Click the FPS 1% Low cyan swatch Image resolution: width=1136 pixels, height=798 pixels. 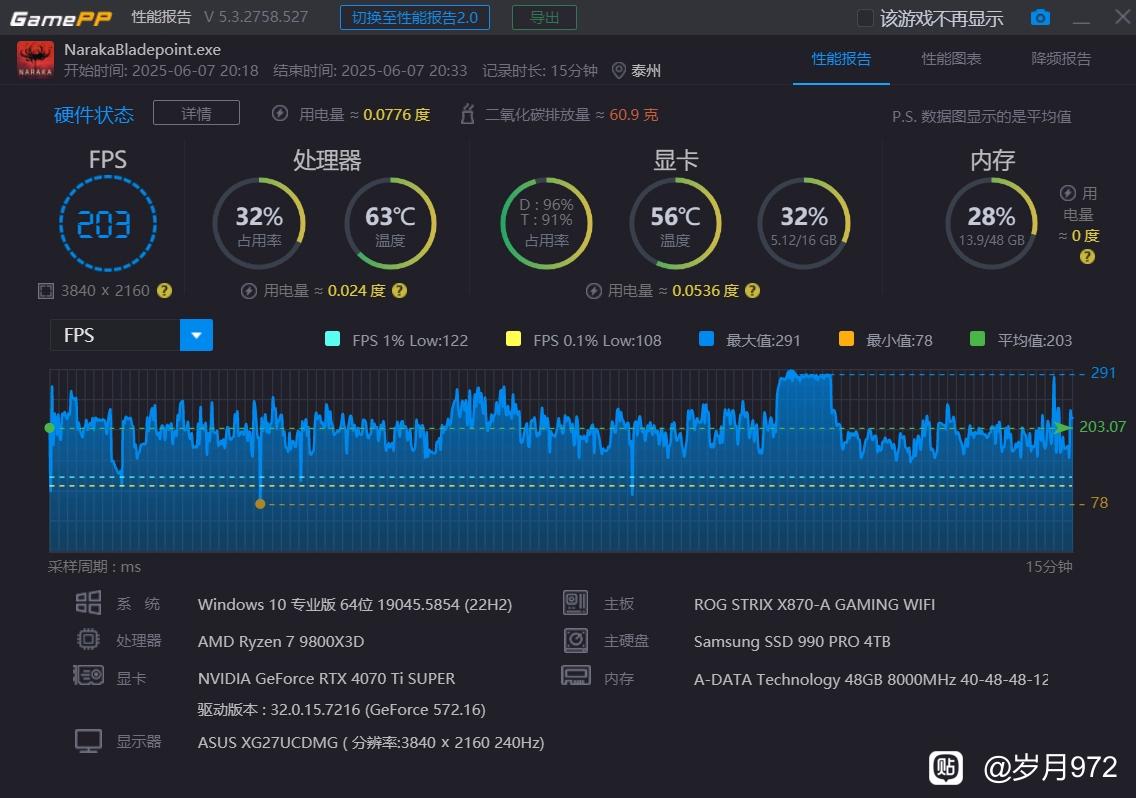(333, 338)
